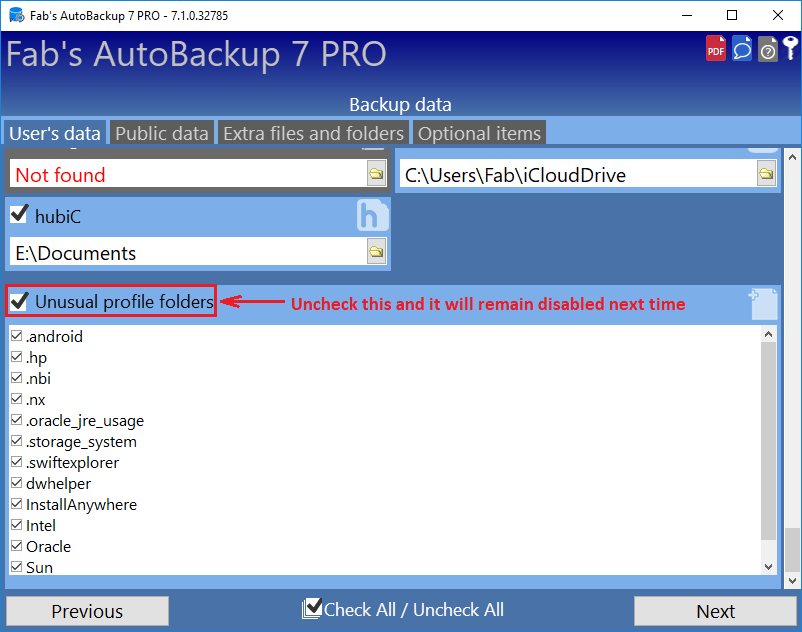Click the Next button
Screen dimensions: 802x632
tap(715, 611)
